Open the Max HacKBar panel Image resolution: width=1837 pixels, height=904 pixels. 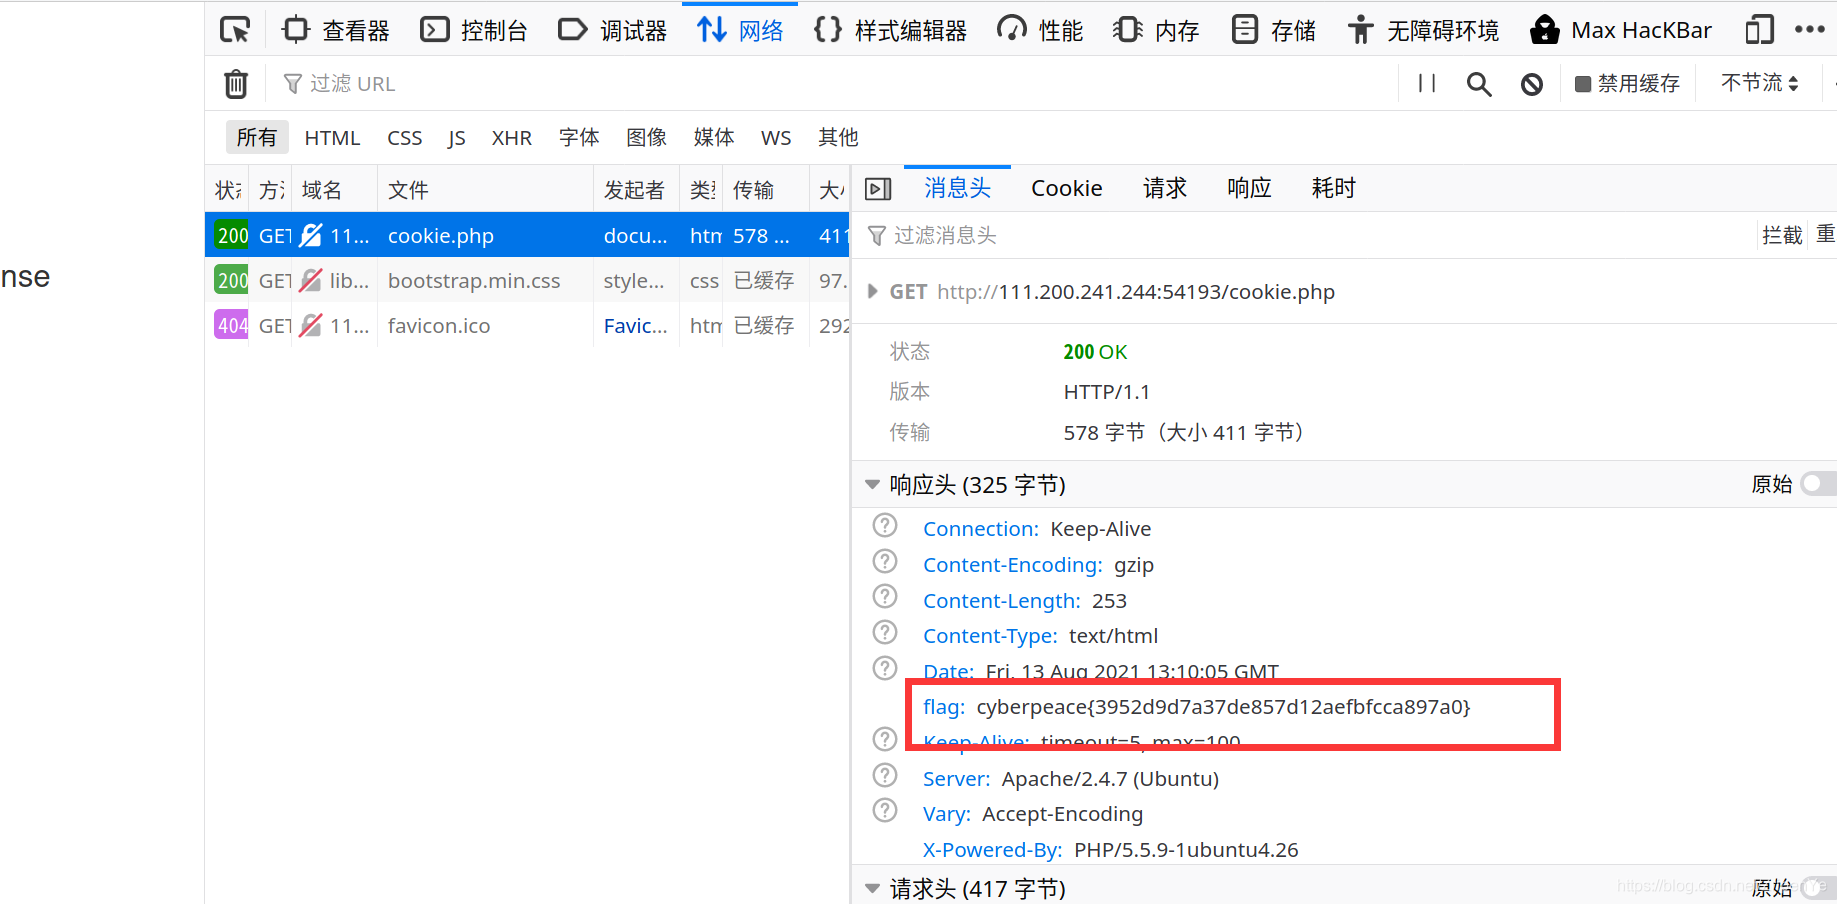tap(1621, 30)
